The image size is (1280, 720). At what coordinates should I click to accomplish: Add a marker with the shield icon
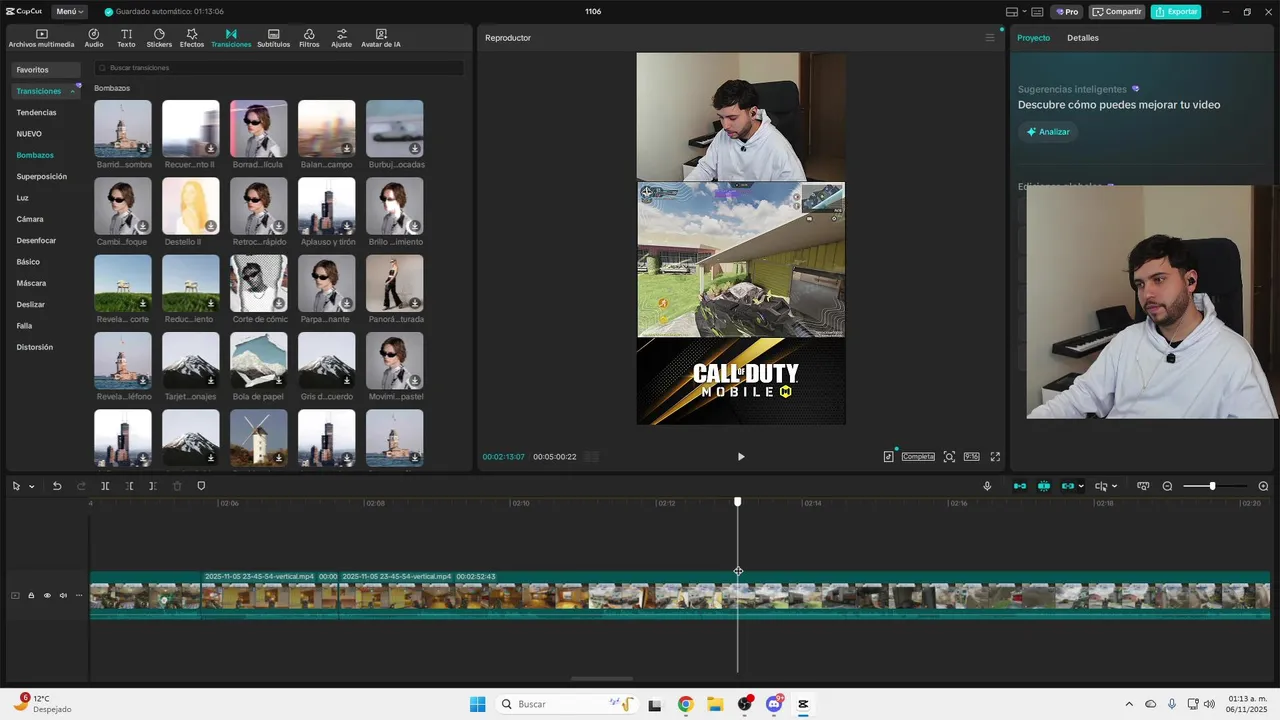(x=201, y=486)
